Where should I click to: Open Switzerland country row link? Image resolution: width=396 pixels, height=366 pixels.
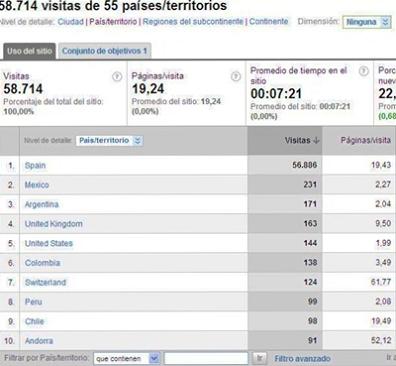45,282
